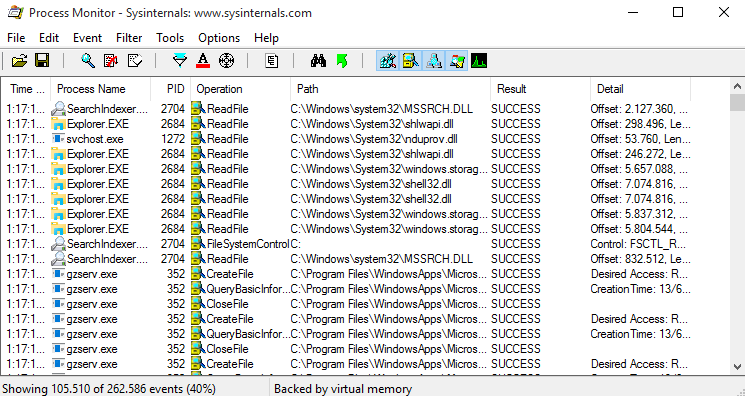Open the File menu
The height and width of the screenshot is (396, 745).
click(x=16, y=38)
